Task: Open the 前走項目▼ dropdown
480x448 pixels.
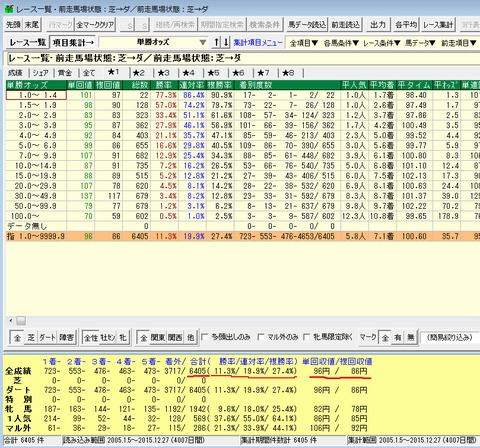Action: (x=459, y=43)
